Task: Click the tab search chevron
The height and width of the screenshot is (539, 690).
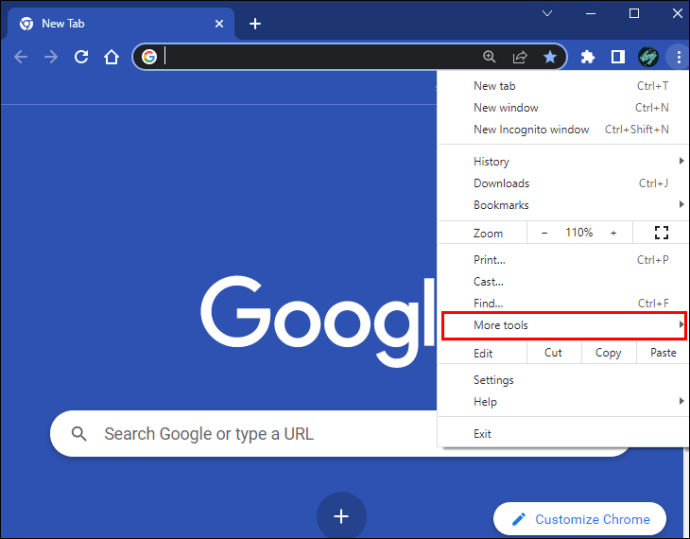Action: coord(547,13)
